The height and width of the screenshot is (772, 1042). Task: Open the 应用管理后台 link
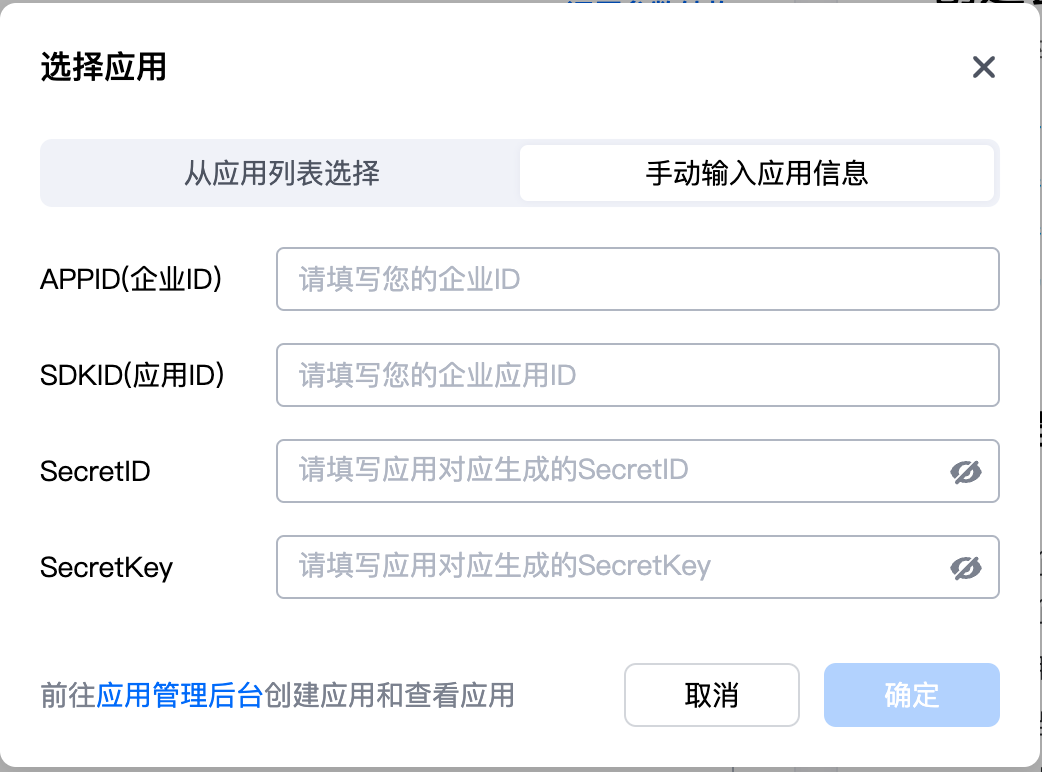click(180, 696)
